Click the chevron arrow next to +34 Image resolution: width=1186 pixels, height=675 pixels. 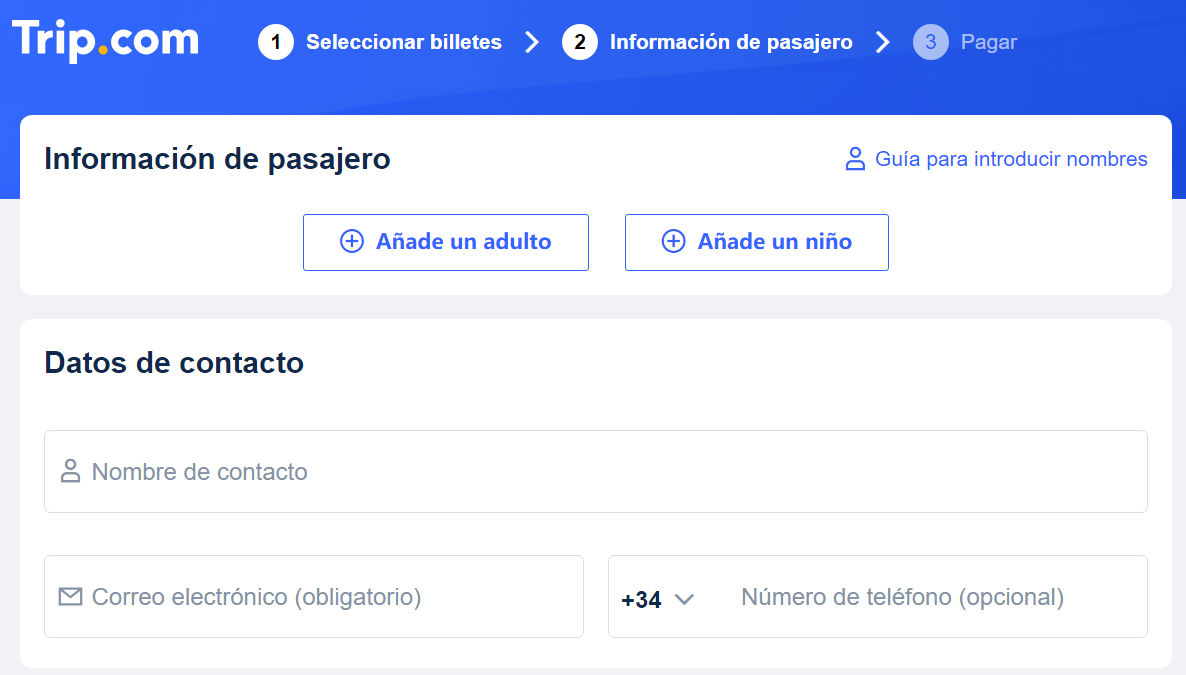pyautogui.click(x=684, y=599)
